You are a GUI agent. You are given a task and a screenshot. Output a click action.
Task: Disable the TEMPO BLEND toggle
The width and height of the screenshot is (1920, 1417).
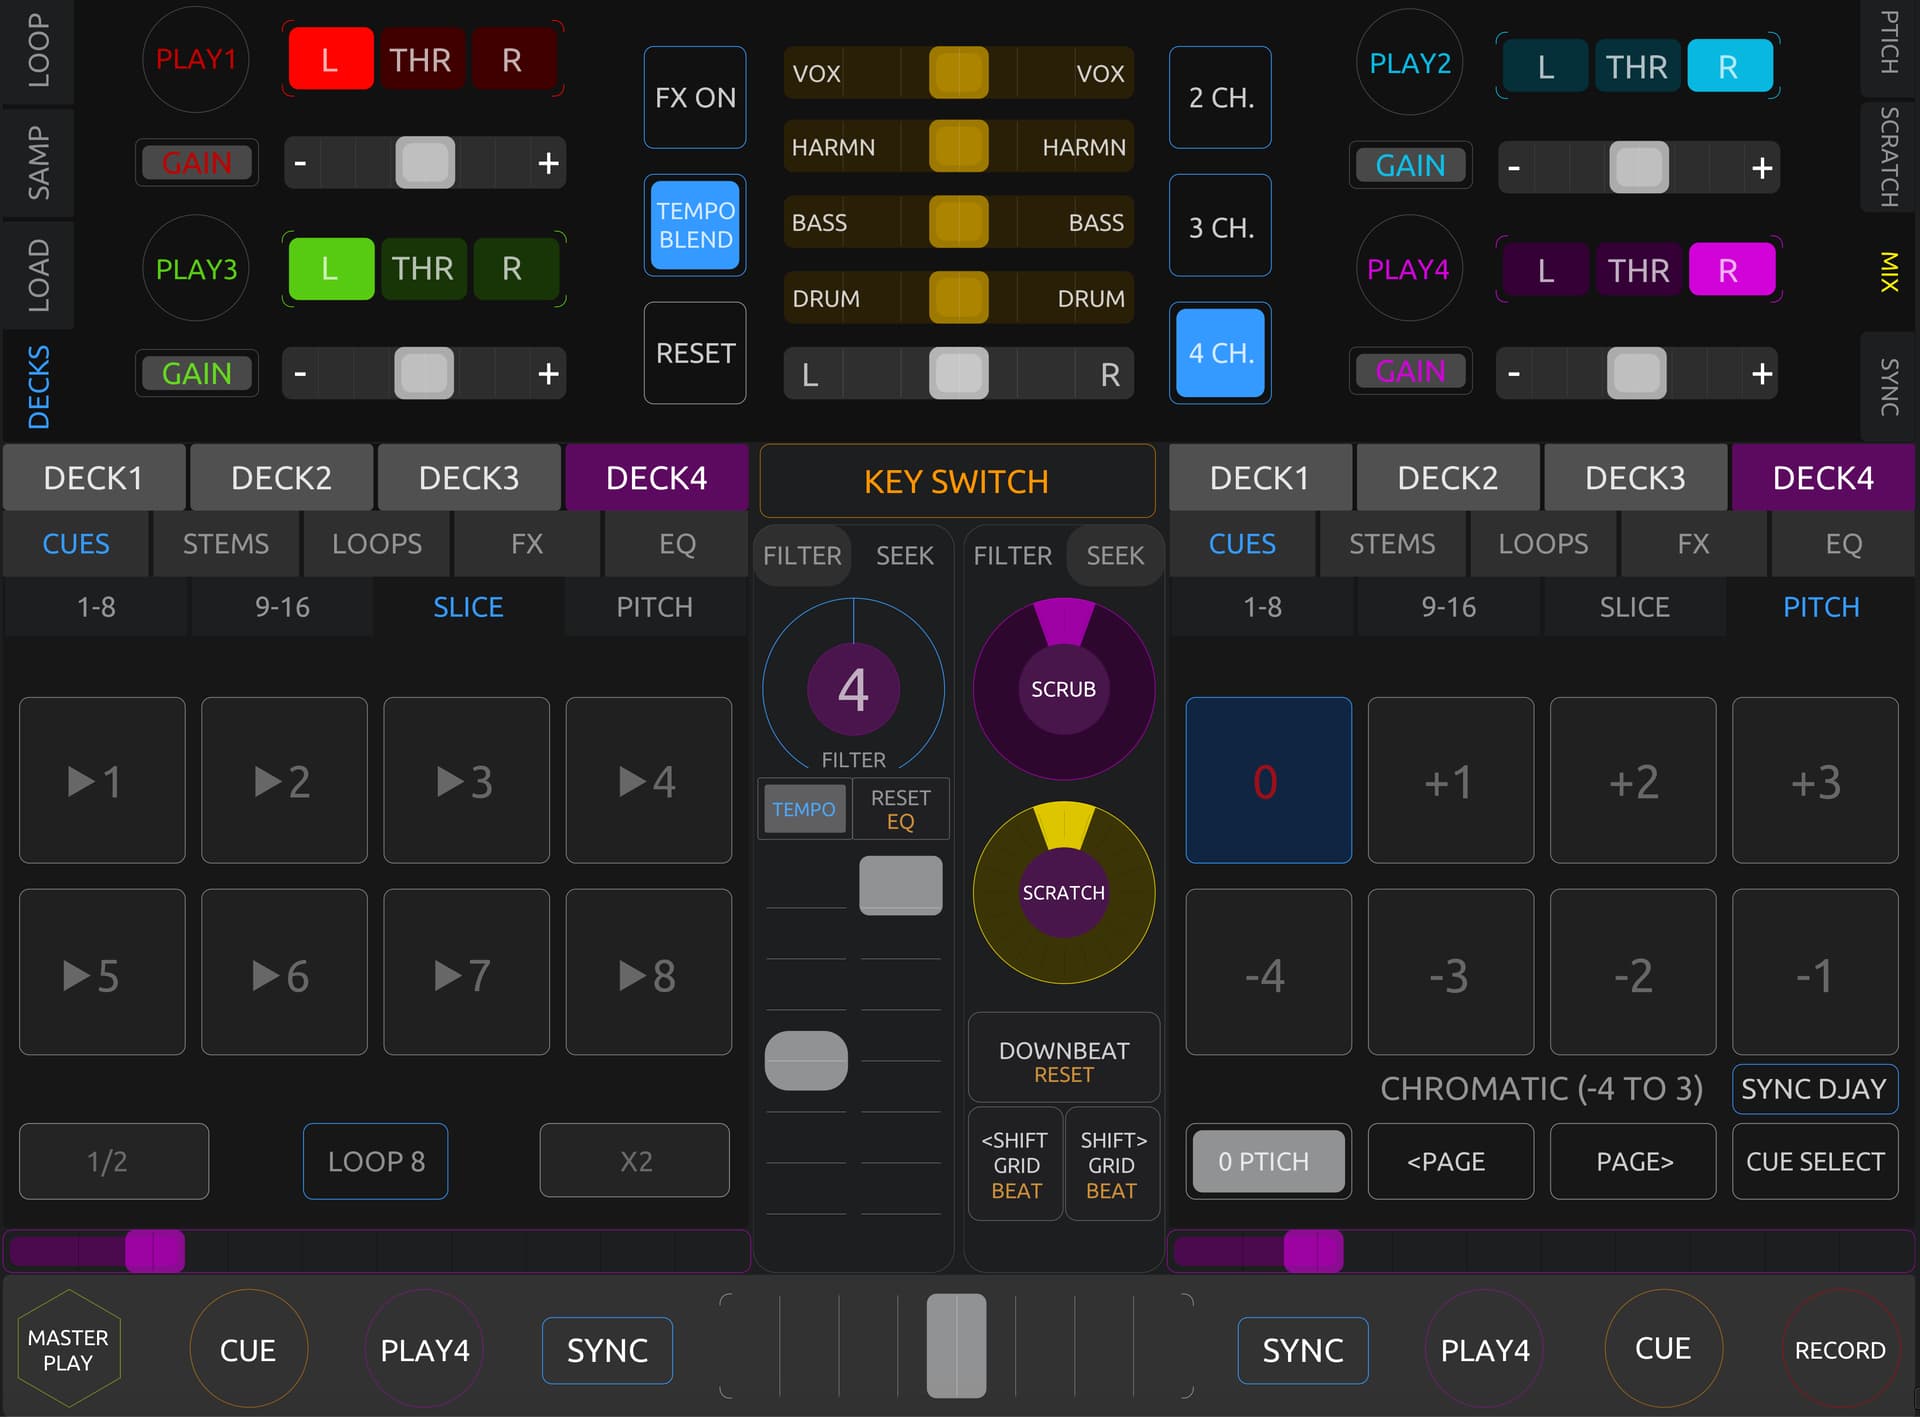coord(695,225)
